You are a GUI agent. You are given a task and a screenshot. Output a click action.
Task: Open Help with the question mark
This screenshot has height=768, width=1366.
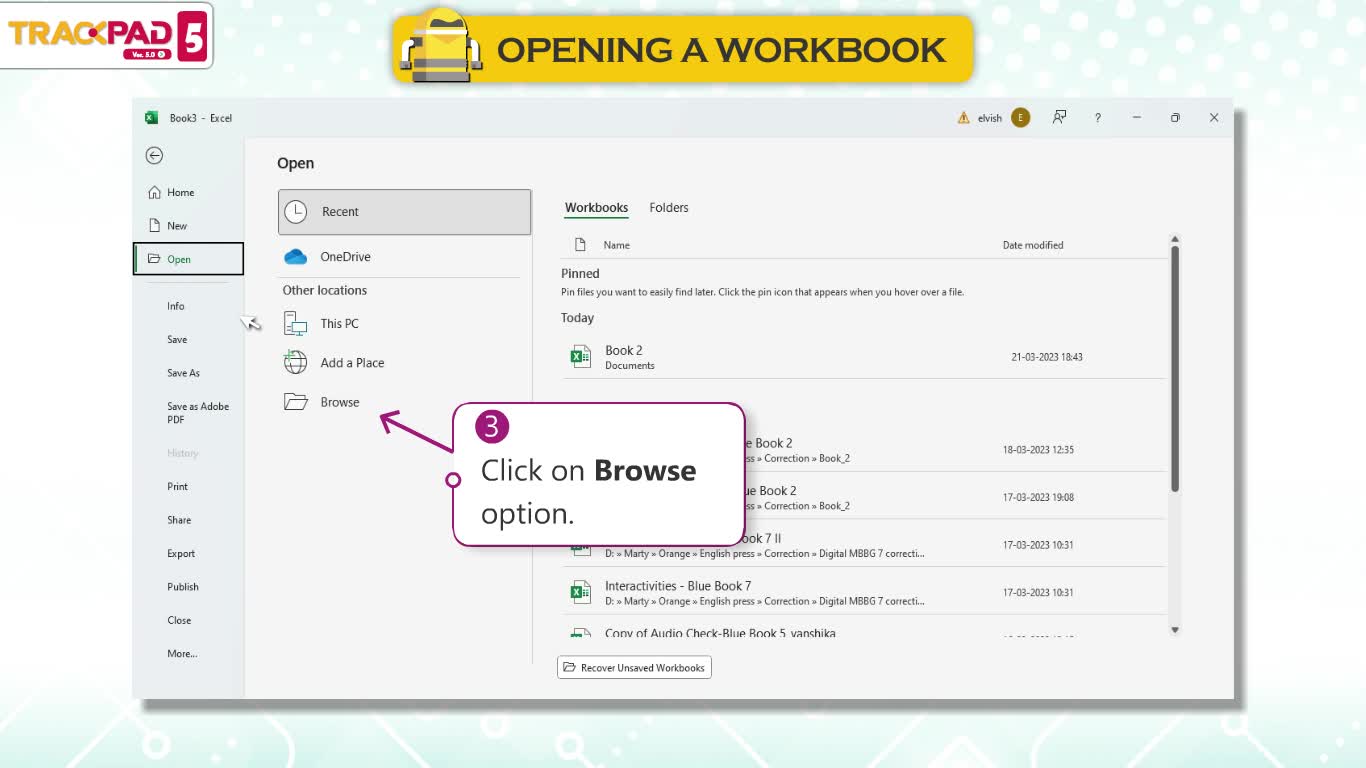tap(1097, 118)
